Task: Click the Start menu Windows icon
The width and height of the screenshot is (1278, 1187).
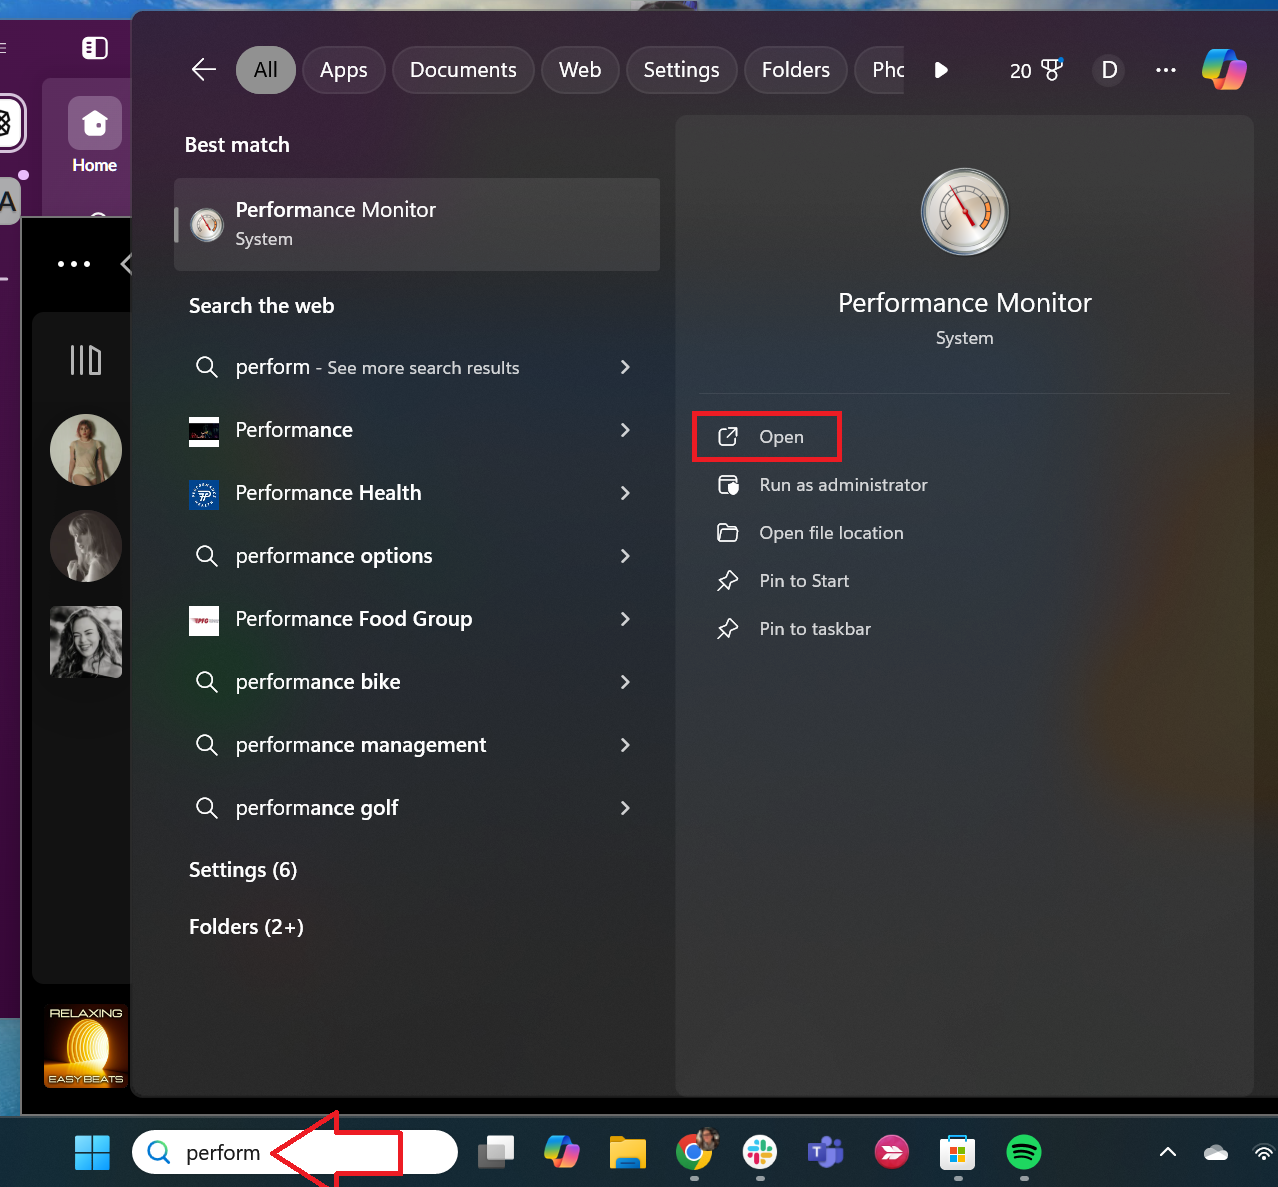Action: 92,1152
